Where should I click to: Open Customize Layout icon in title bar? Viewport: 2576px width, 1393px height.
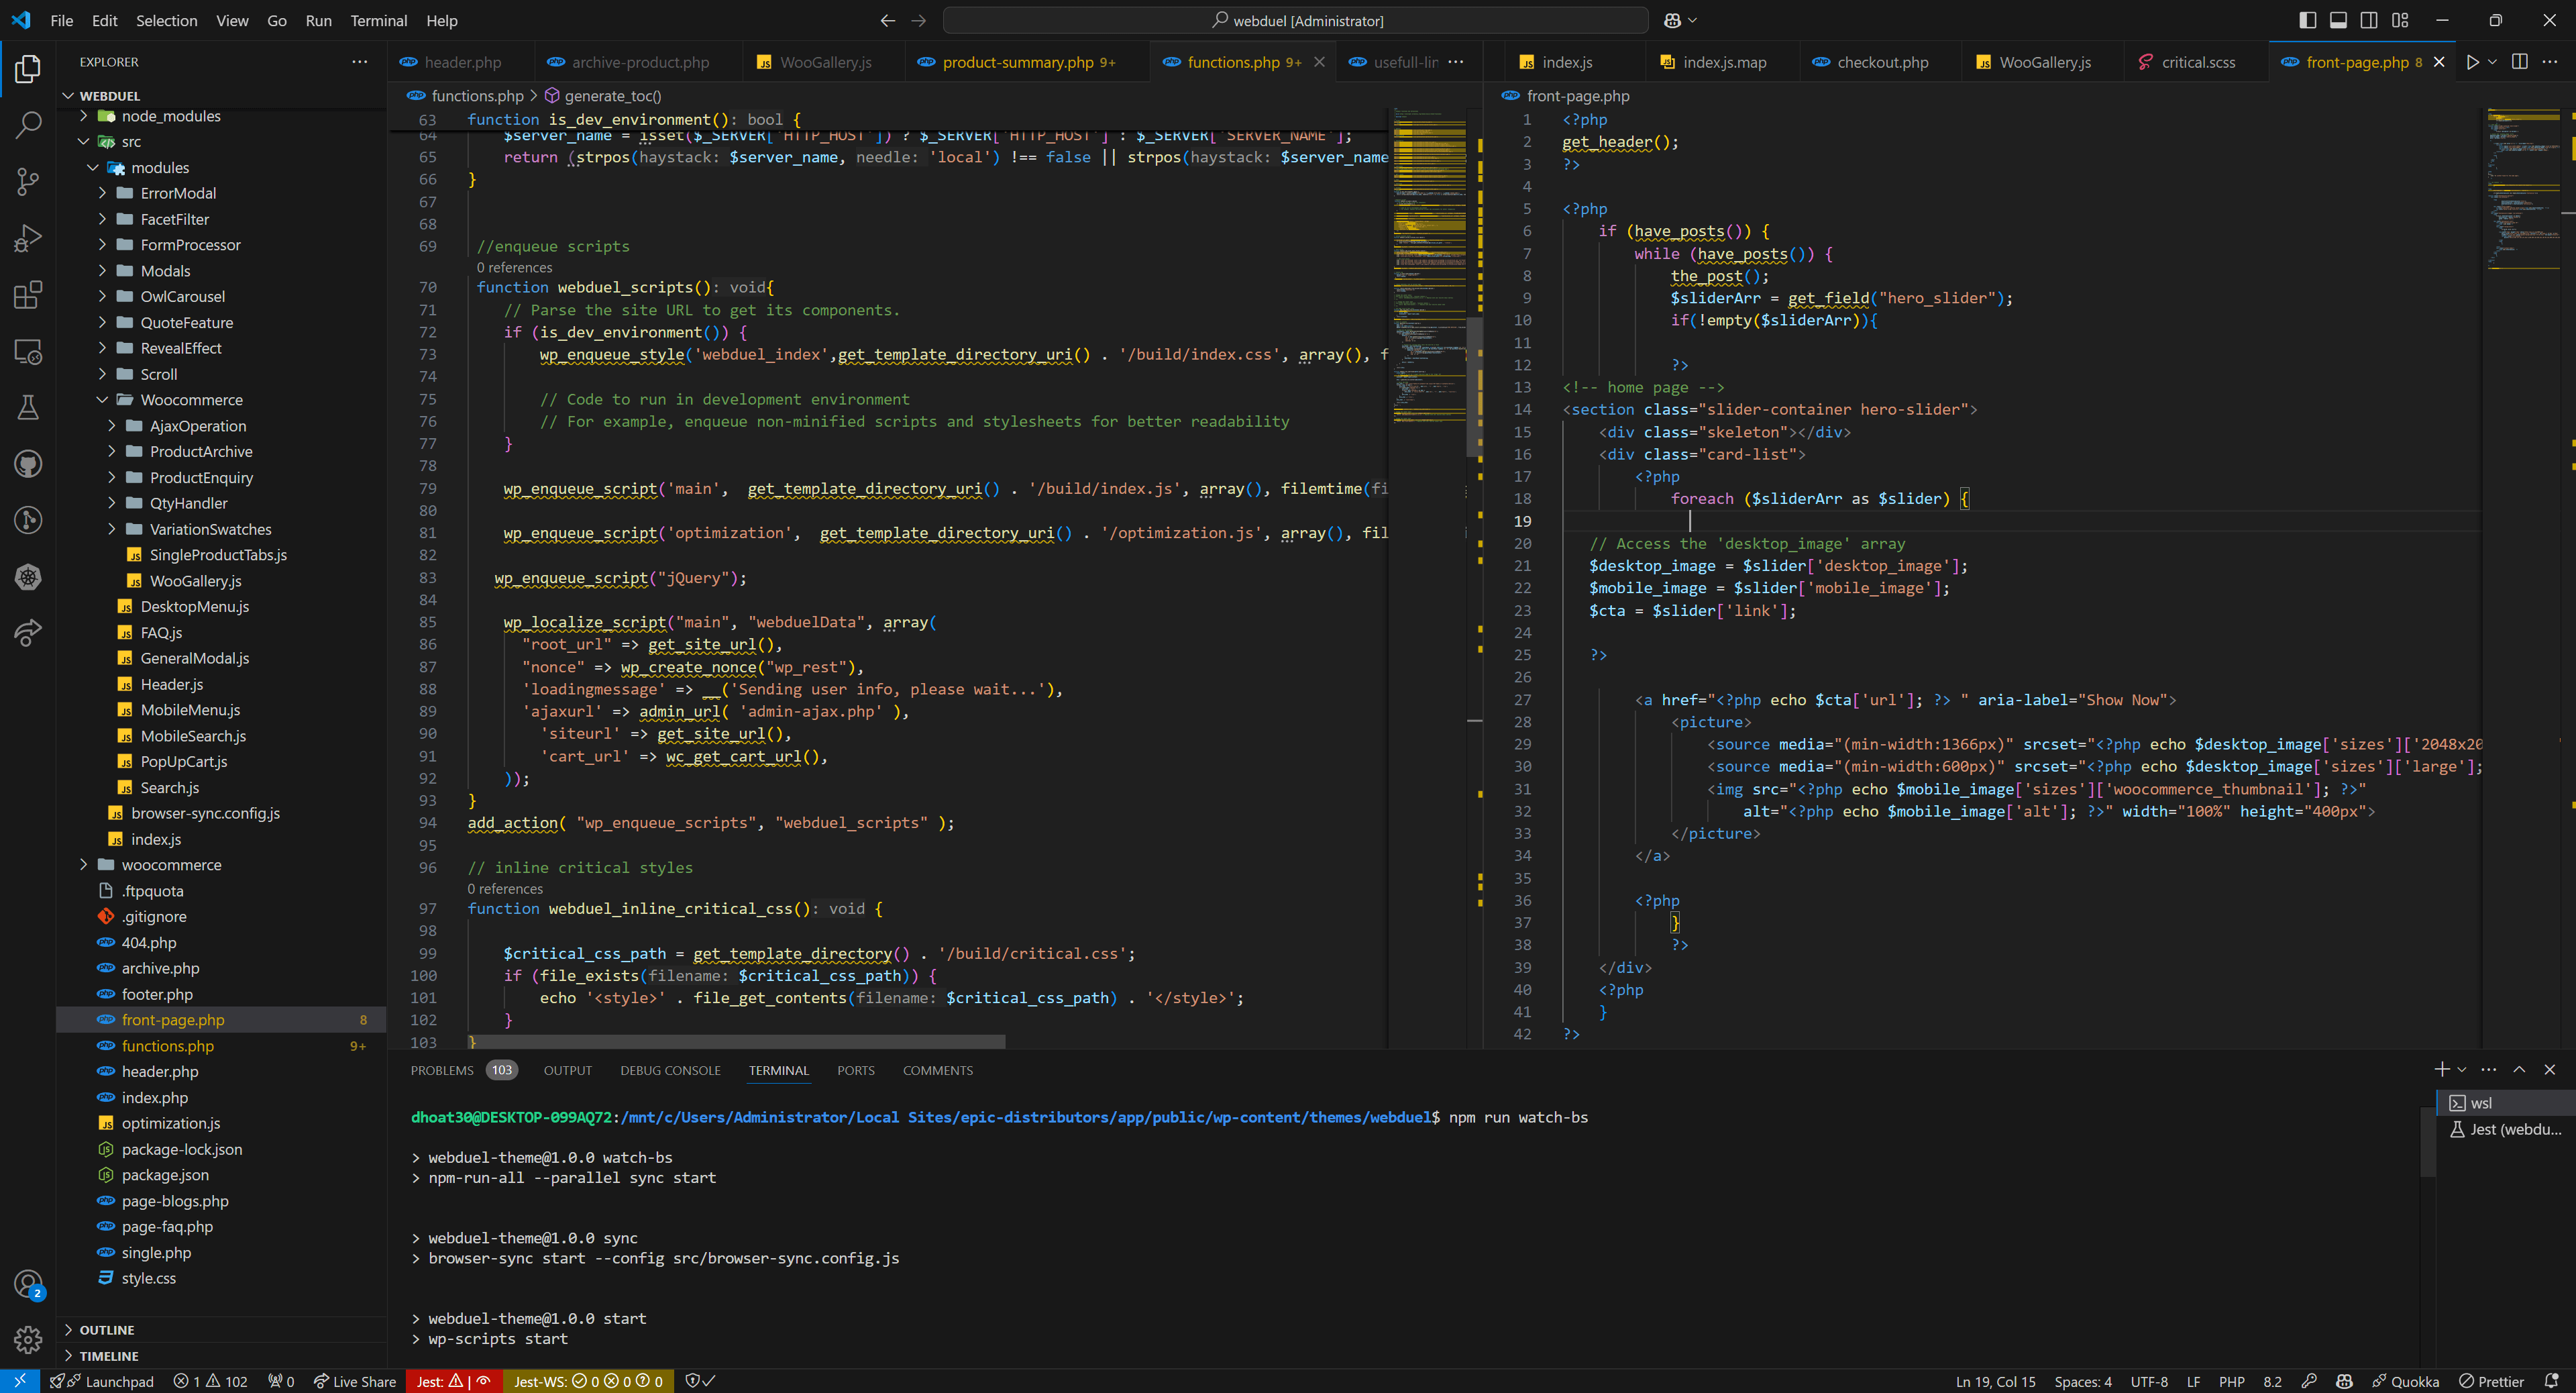click(2400, 20)
